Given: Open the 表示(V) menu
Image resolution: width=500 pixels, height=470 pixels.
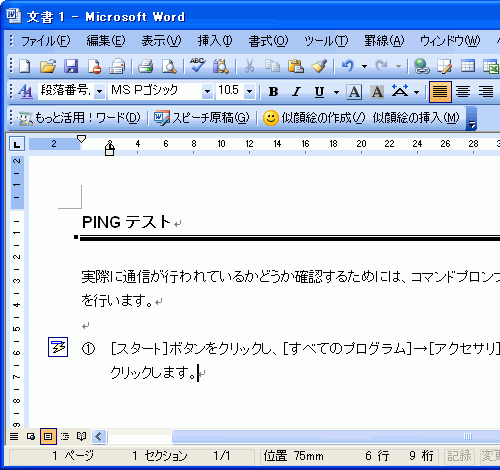Looking at the screenshot, I should pos(161,41).
